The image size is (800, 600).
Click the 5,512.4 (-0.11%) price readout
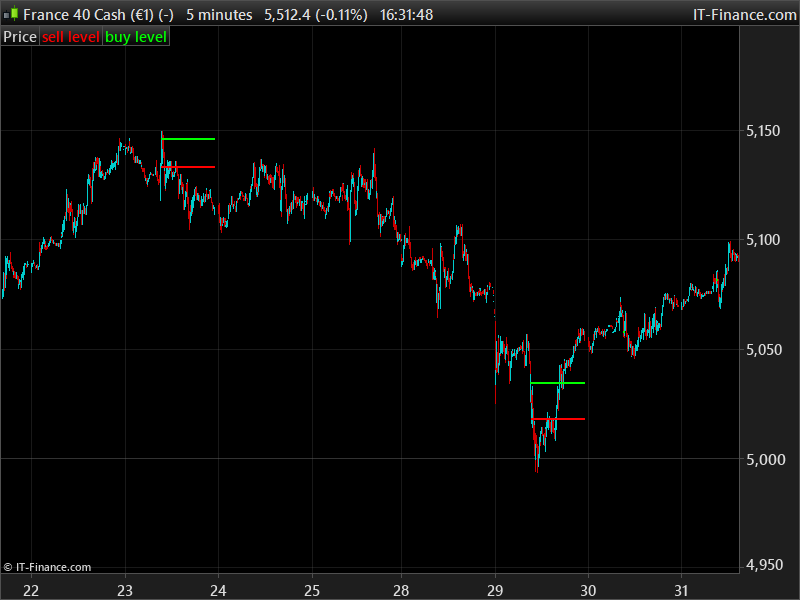pos(316,15)
